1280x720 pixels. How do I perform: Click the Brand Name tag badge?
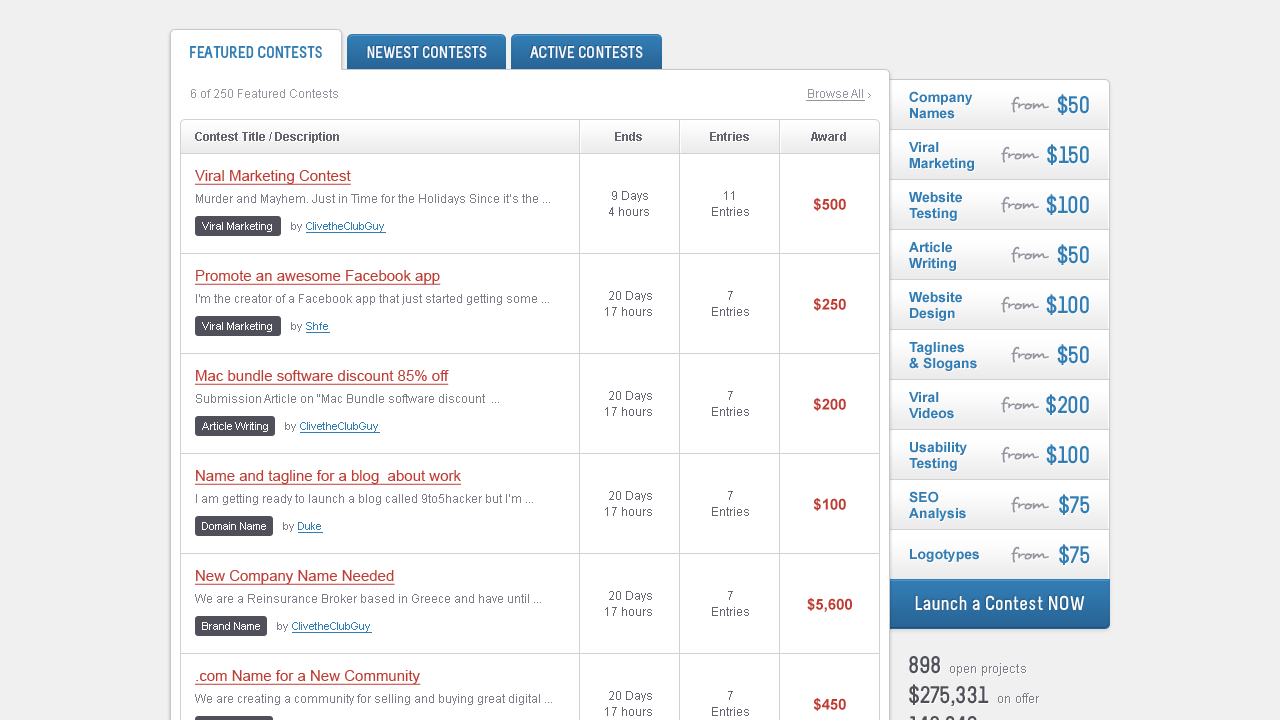point(231,626)
